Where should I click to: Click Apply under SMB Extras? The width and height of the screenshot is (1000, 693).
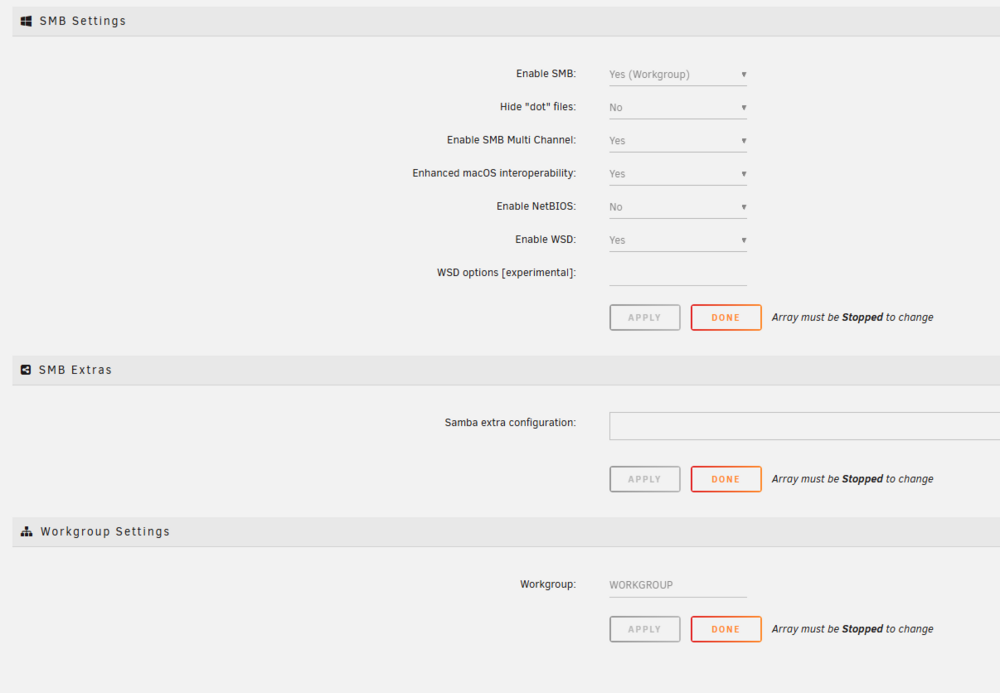(x=645, y=479)
